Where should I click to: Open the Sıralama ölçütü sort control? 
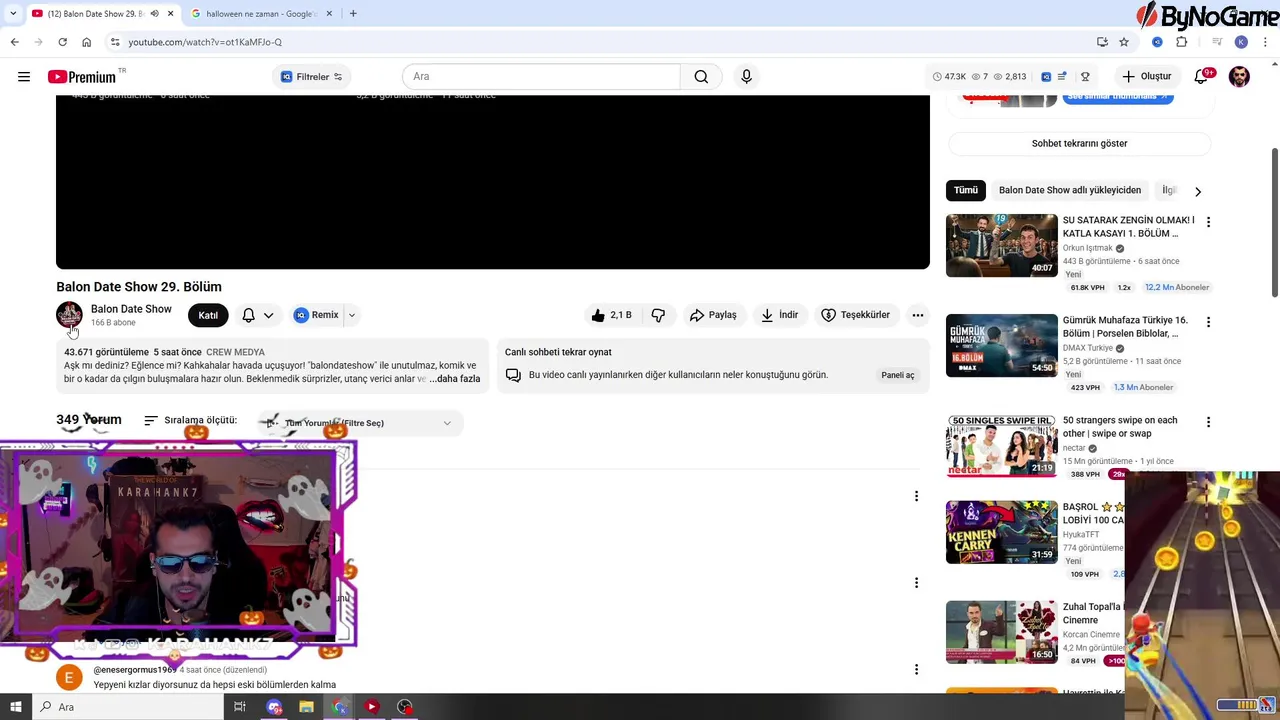(x=190, y=420)
